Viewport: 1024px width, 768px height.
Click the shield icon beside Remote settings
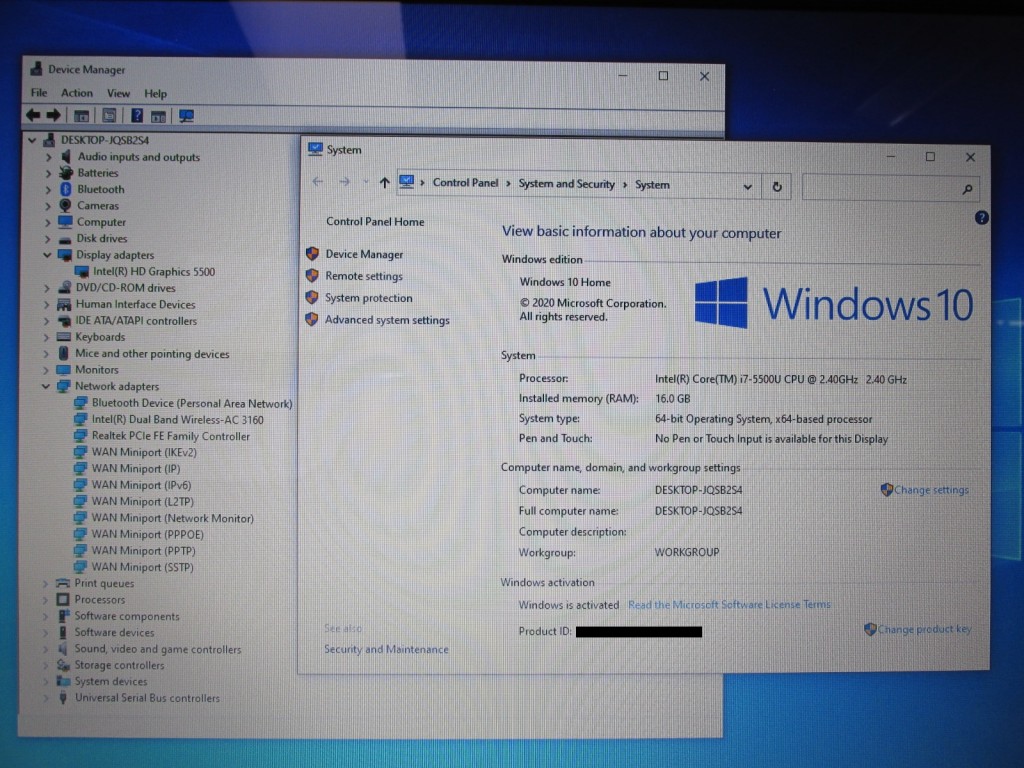[x=312, y=276]
